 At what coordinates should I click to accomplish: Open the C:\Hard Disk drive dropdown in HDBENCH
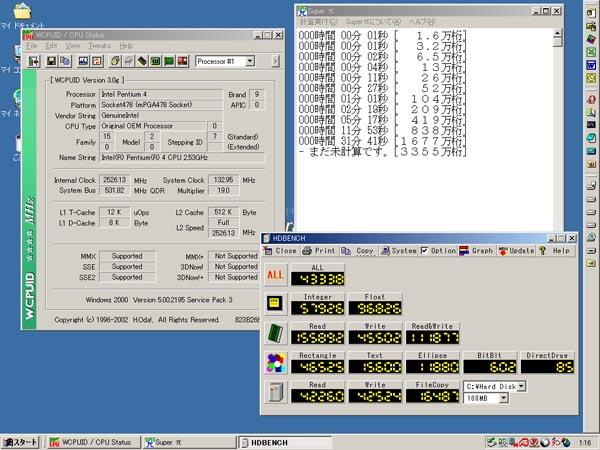[521, 386]
